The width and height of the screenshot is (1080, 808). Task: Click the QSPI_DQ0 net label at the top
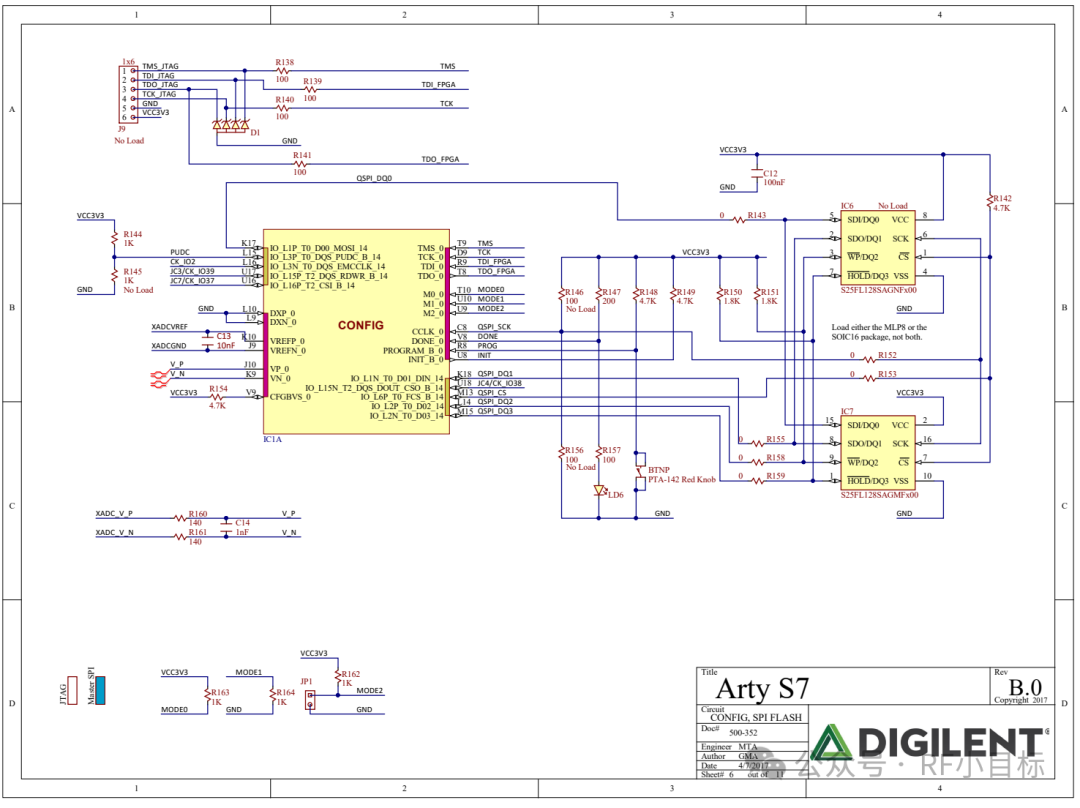tap(374, 178)
